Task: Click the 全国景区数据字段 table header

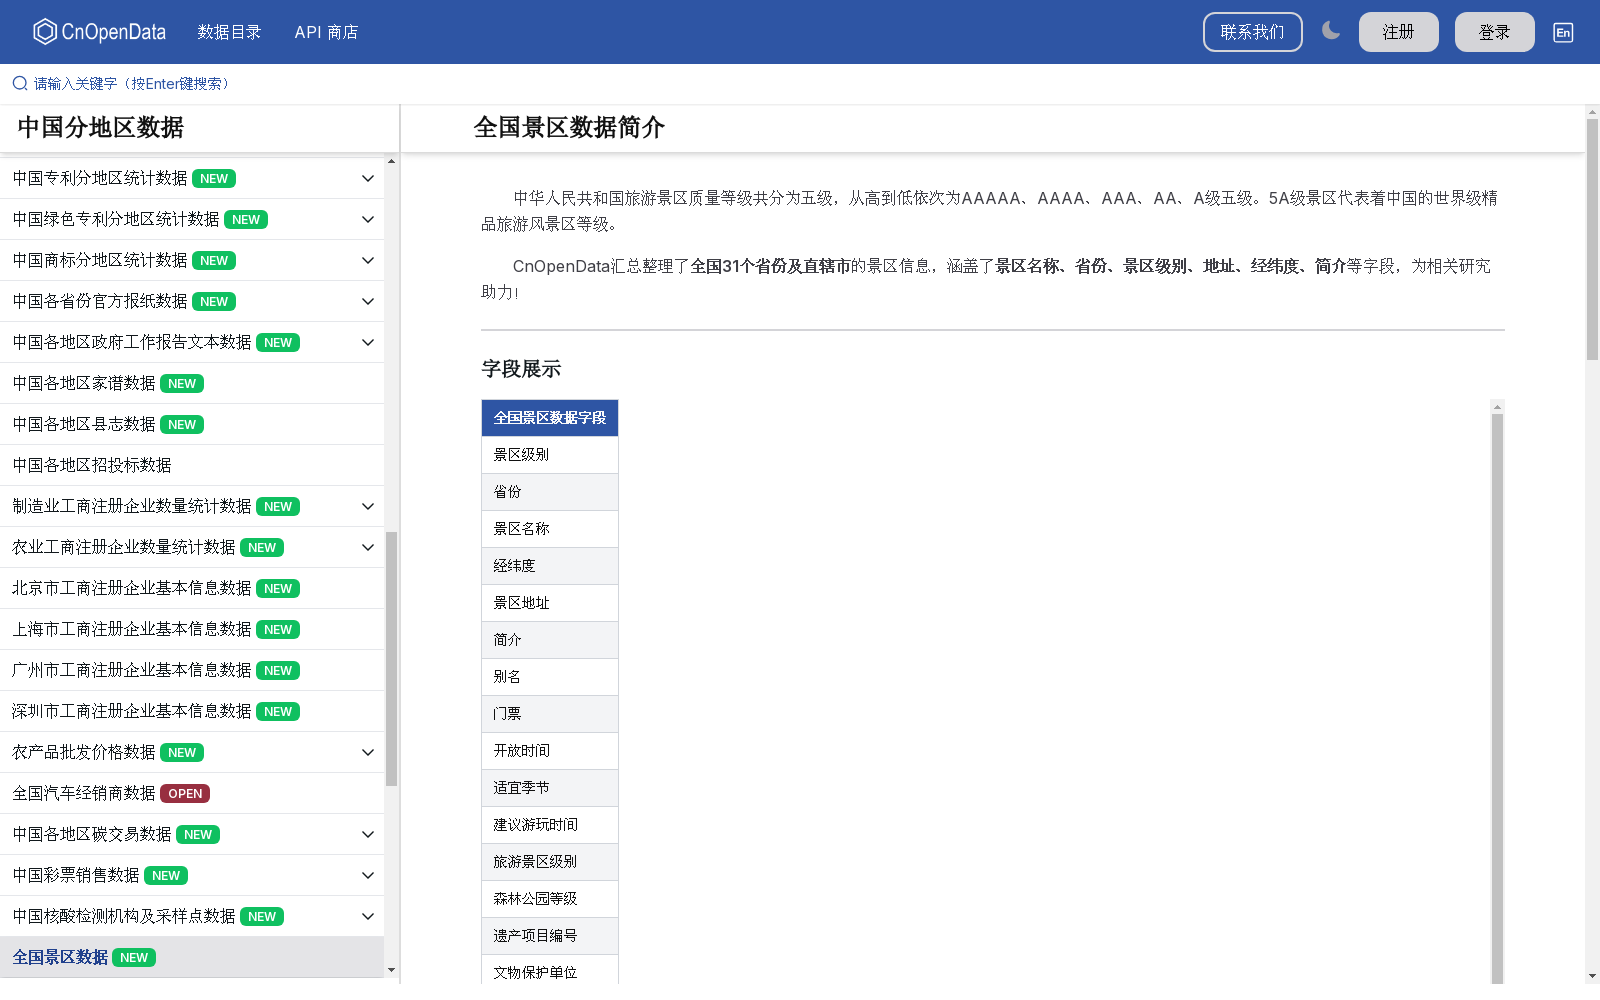Action: (550, 418)
